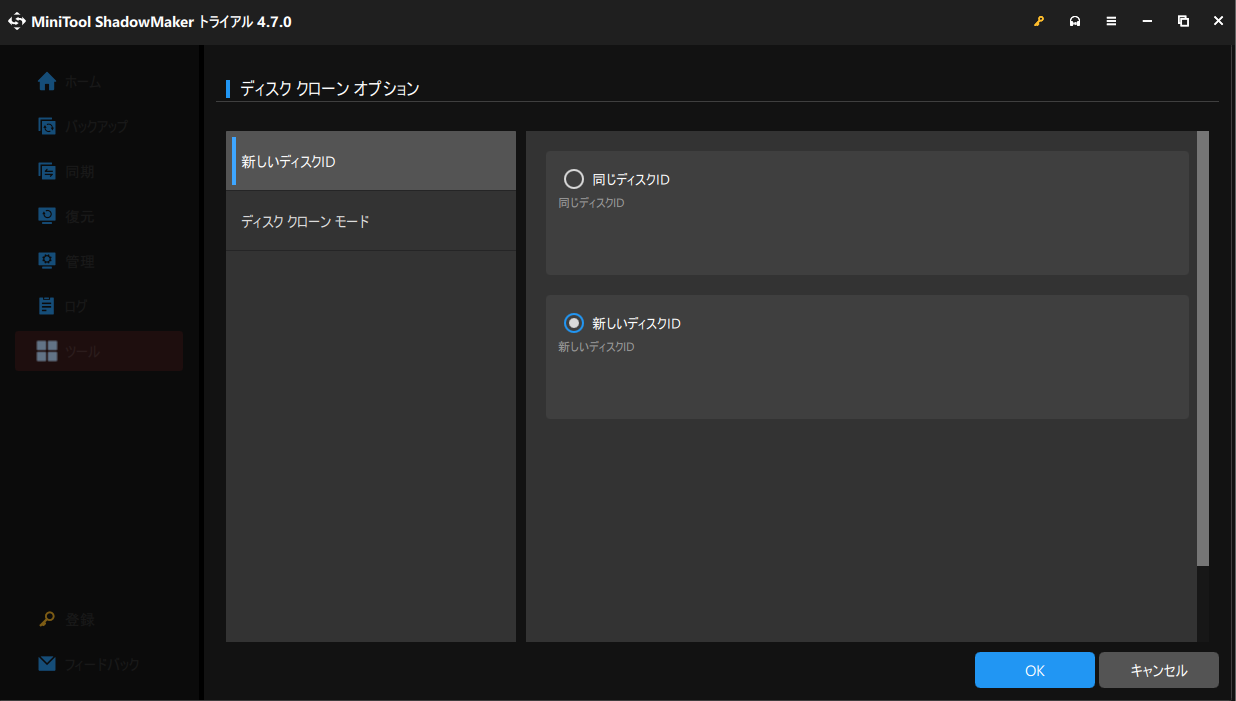Click the Restore icon in sidebar
Viewport: 1236px width, 701px height.
click(x=47, y=216)
